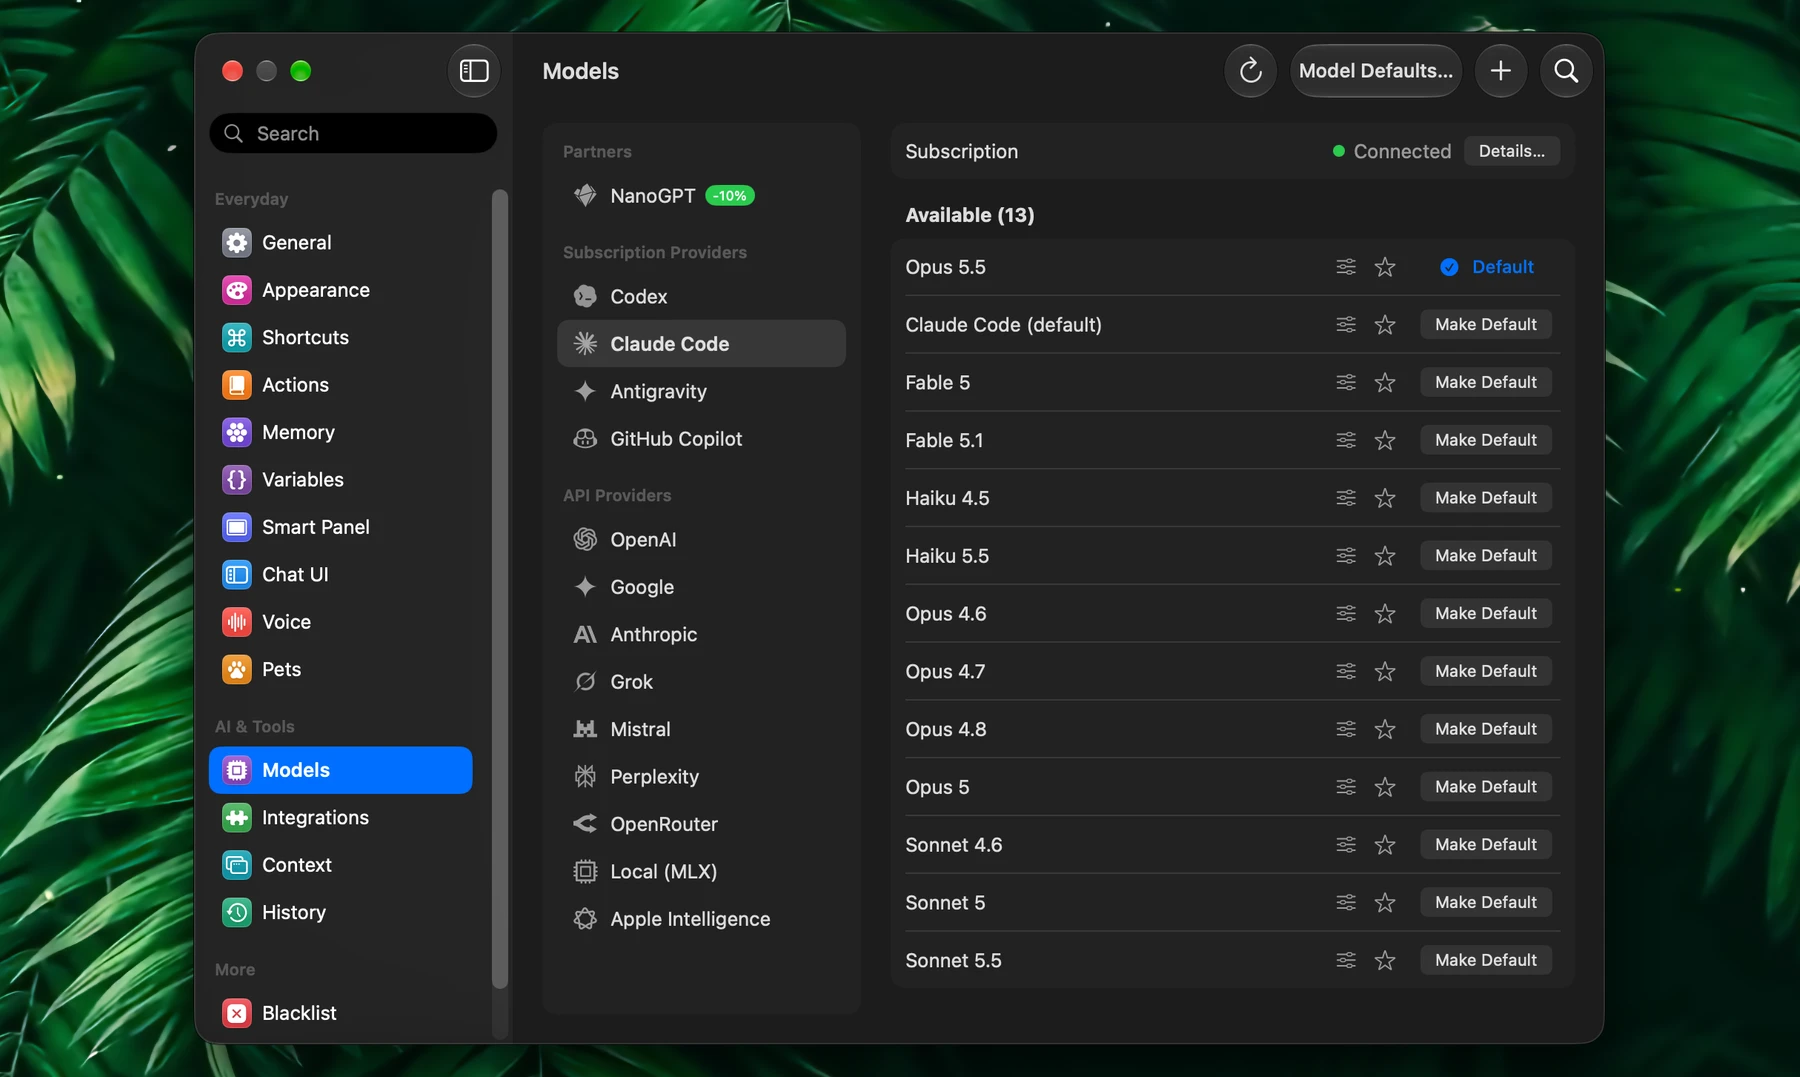Open Integrations settings in sidebar
The height and width of the screenshot is (1077, 1800).
pyautogui.click(x=340, y=818)
